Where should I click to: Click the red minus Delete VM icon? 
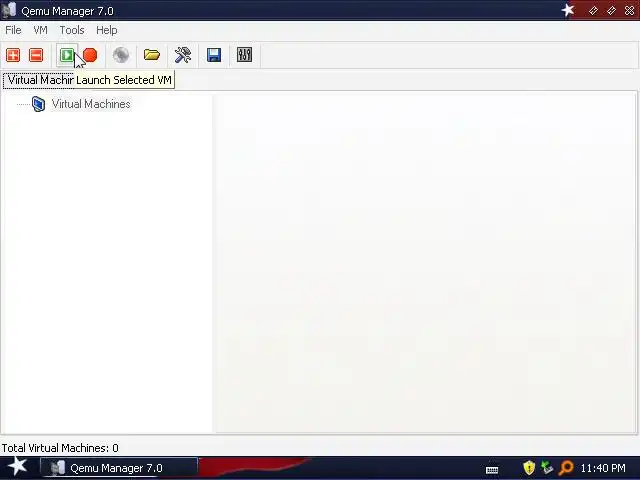click(x=36, y=55)
